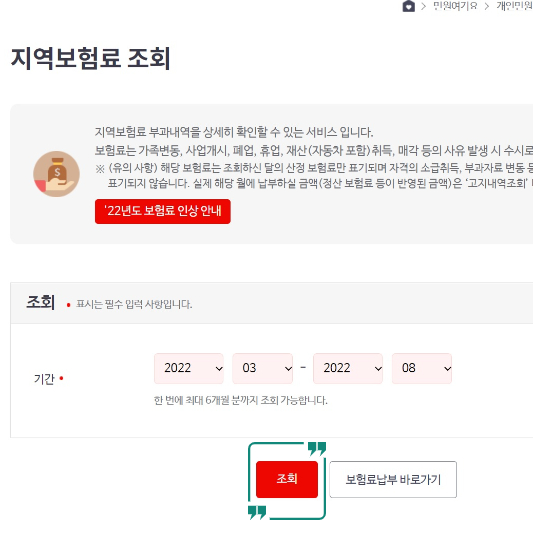
Task: Open end month dropdown showing 08
Action: 422,368
